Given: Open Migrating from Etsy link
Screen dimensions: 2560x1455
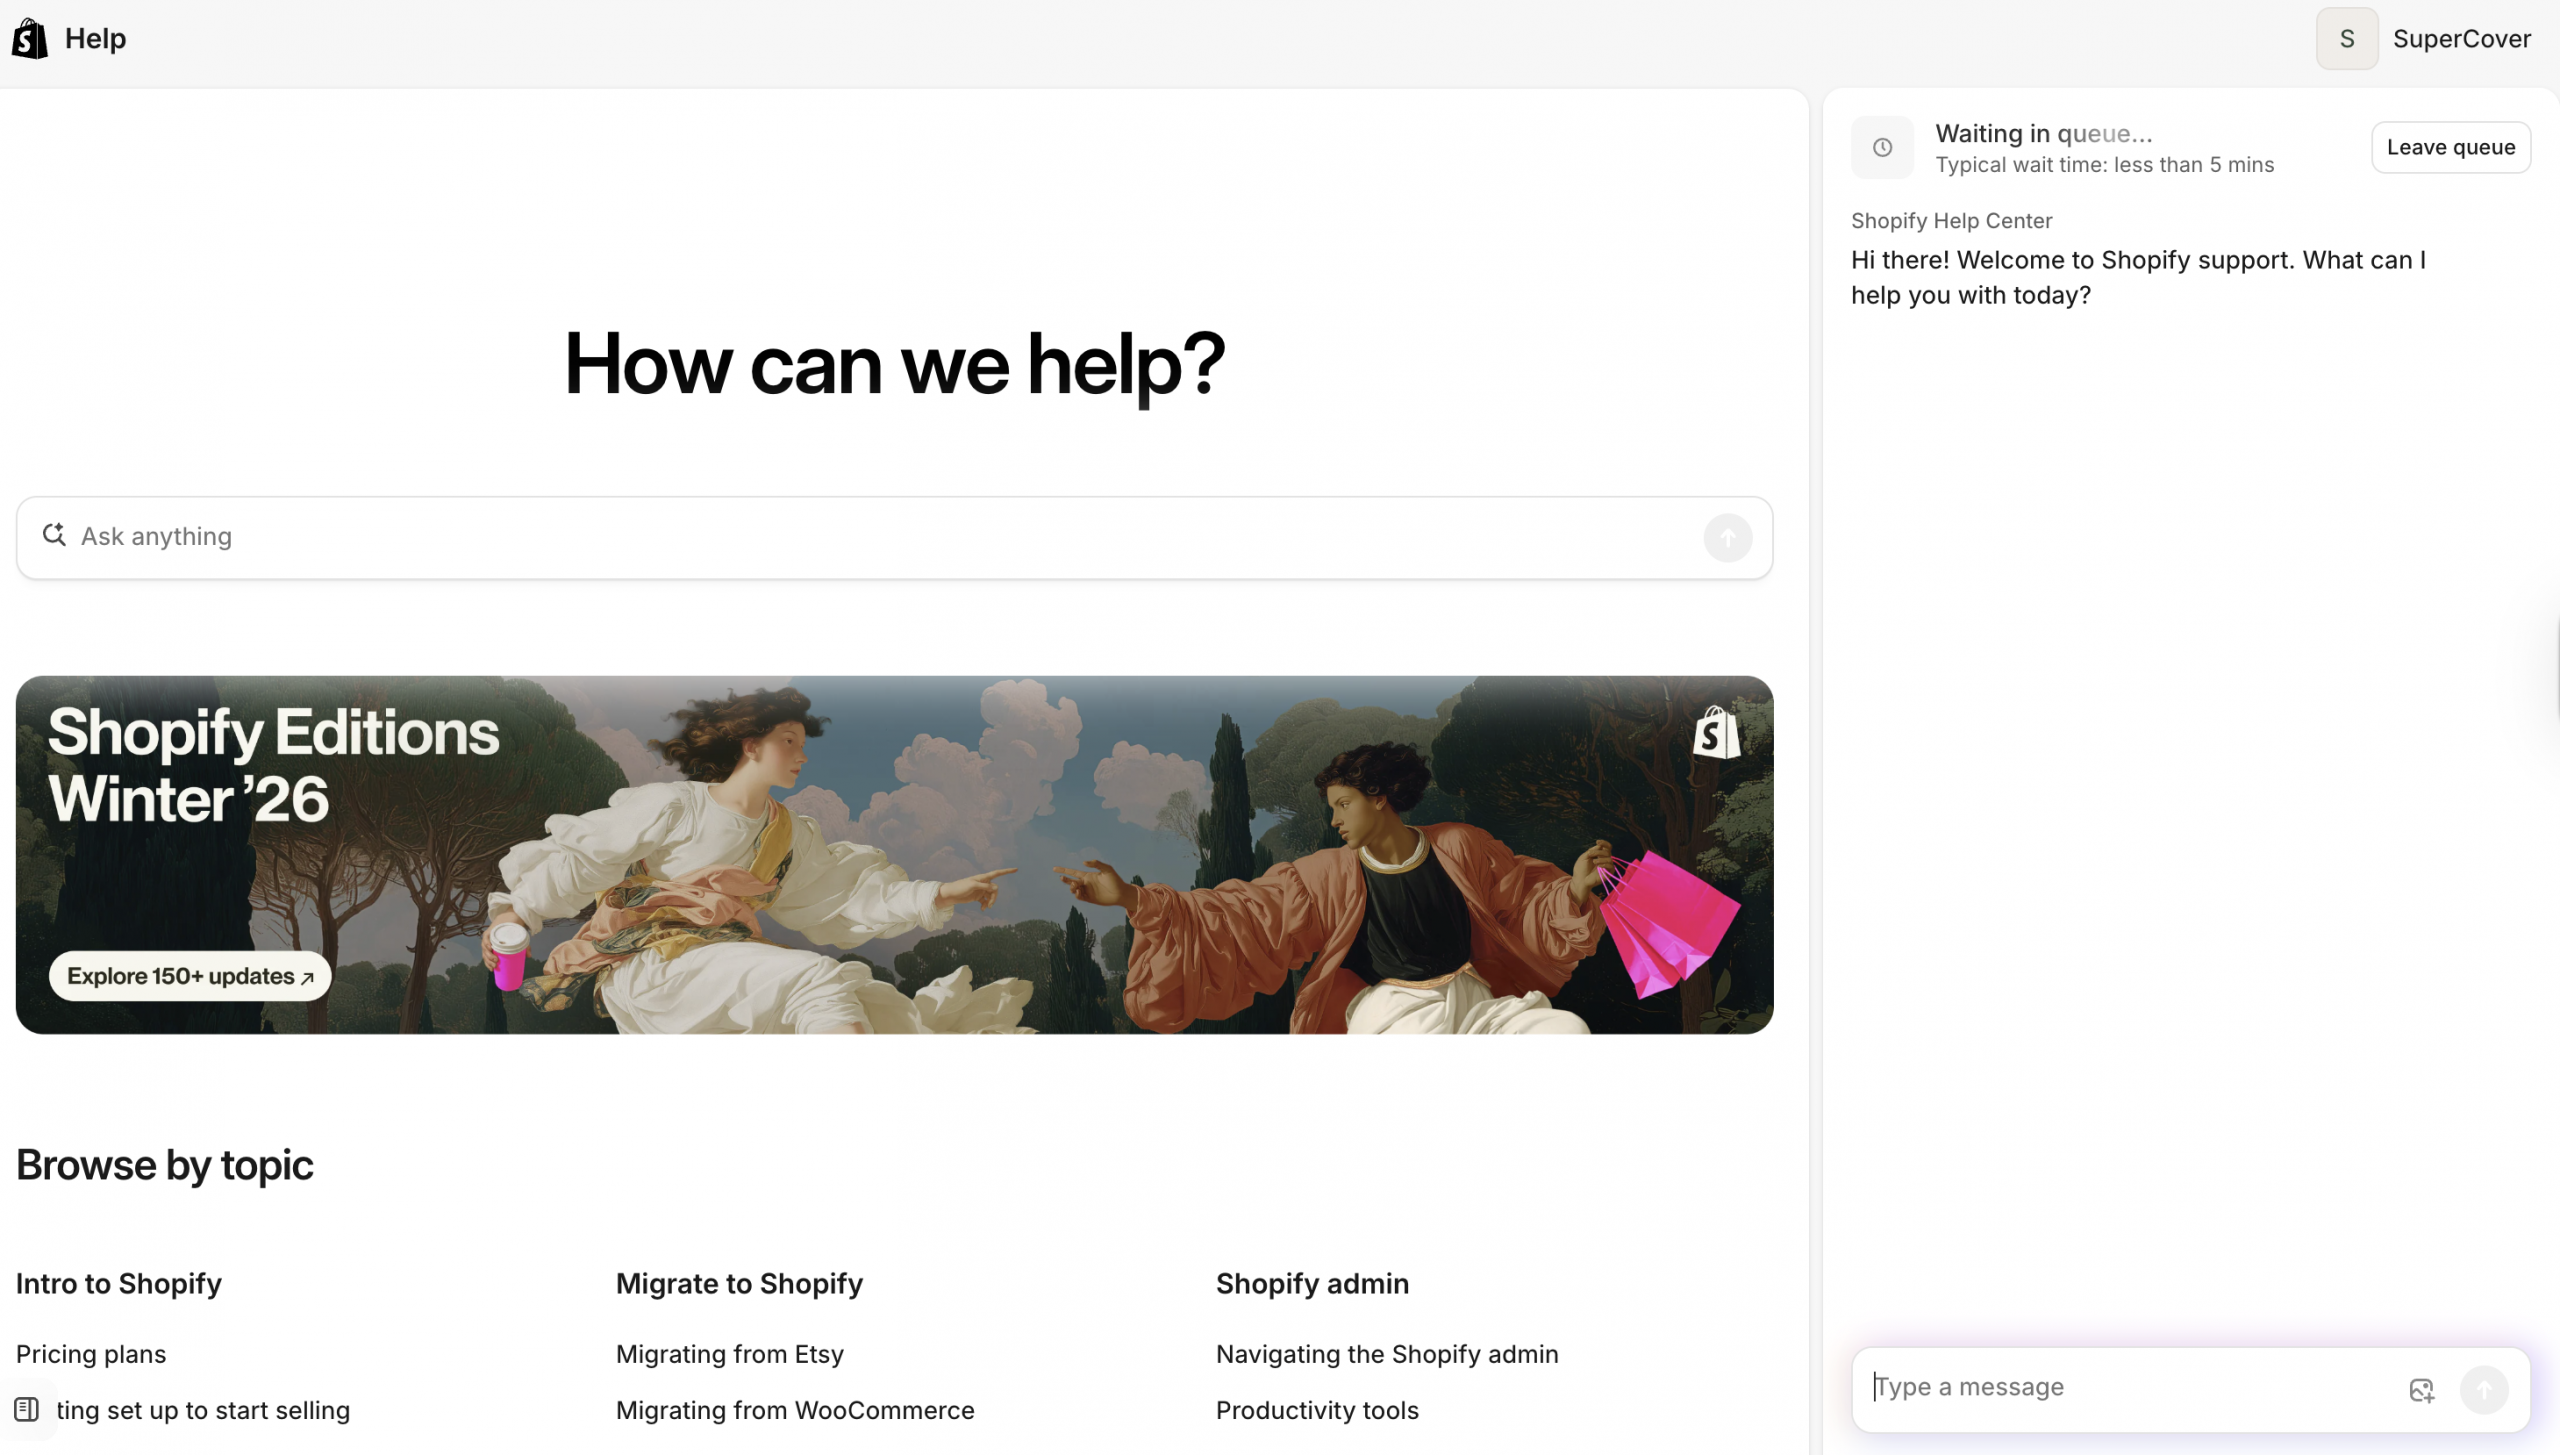Looking at the screenshot, I should (x=730, y=1354).
